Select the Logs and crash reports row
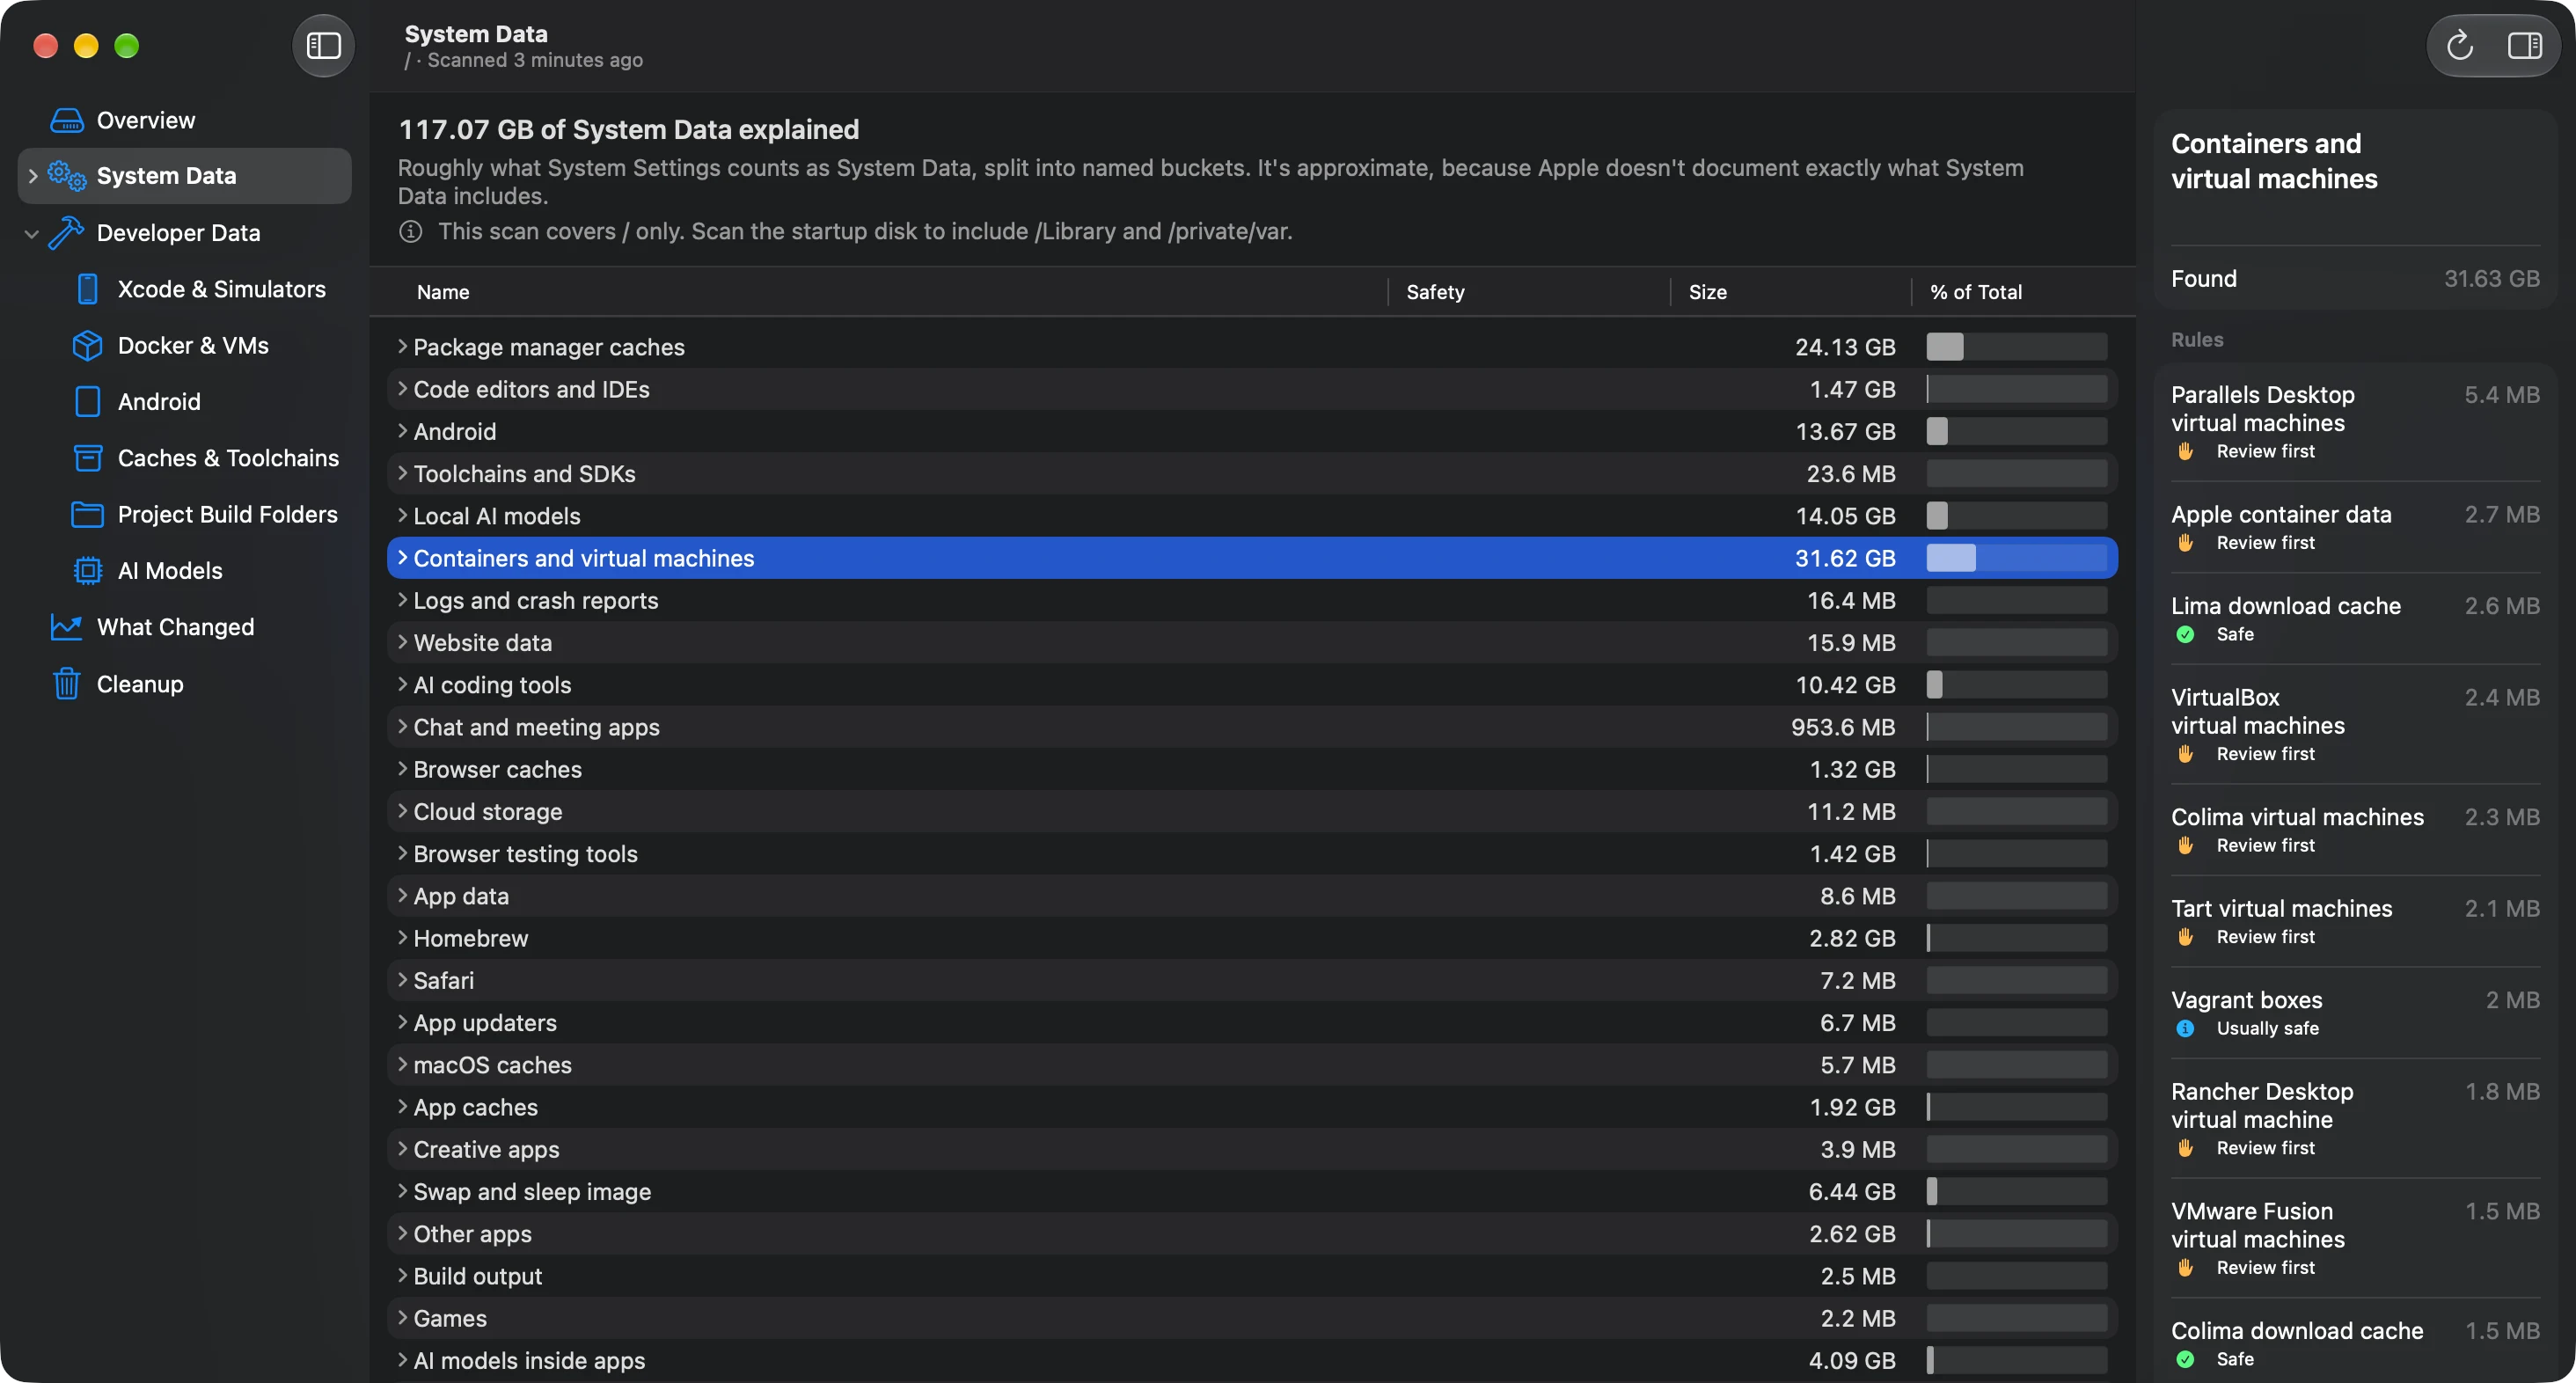 point(1252,600)
